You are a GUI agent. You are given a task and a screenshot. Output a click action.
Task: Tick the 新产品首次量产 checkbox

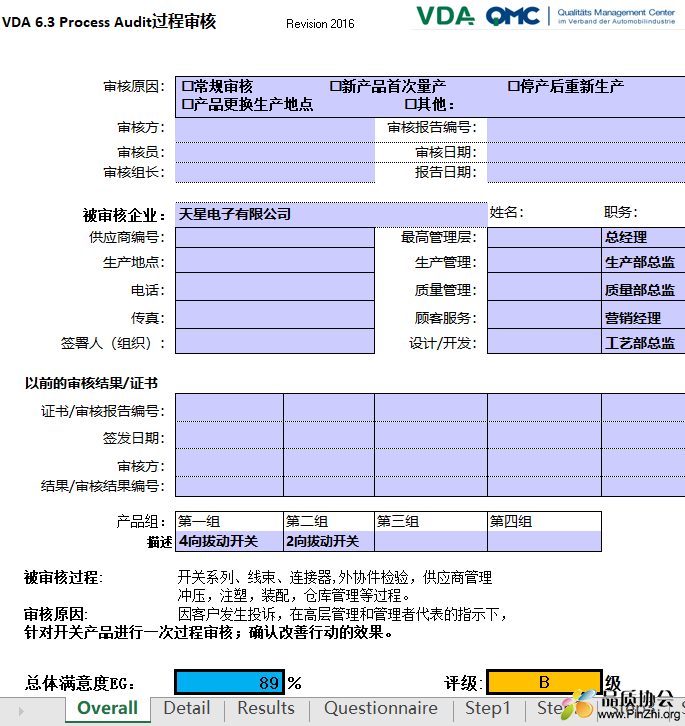[335, 86]
